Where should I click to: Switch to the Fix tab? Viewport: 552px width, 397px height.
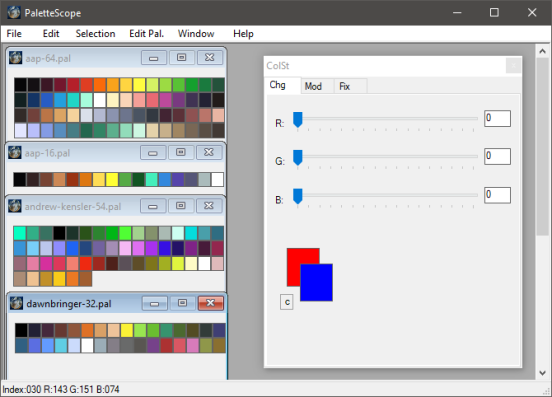(x=344, y=86)
